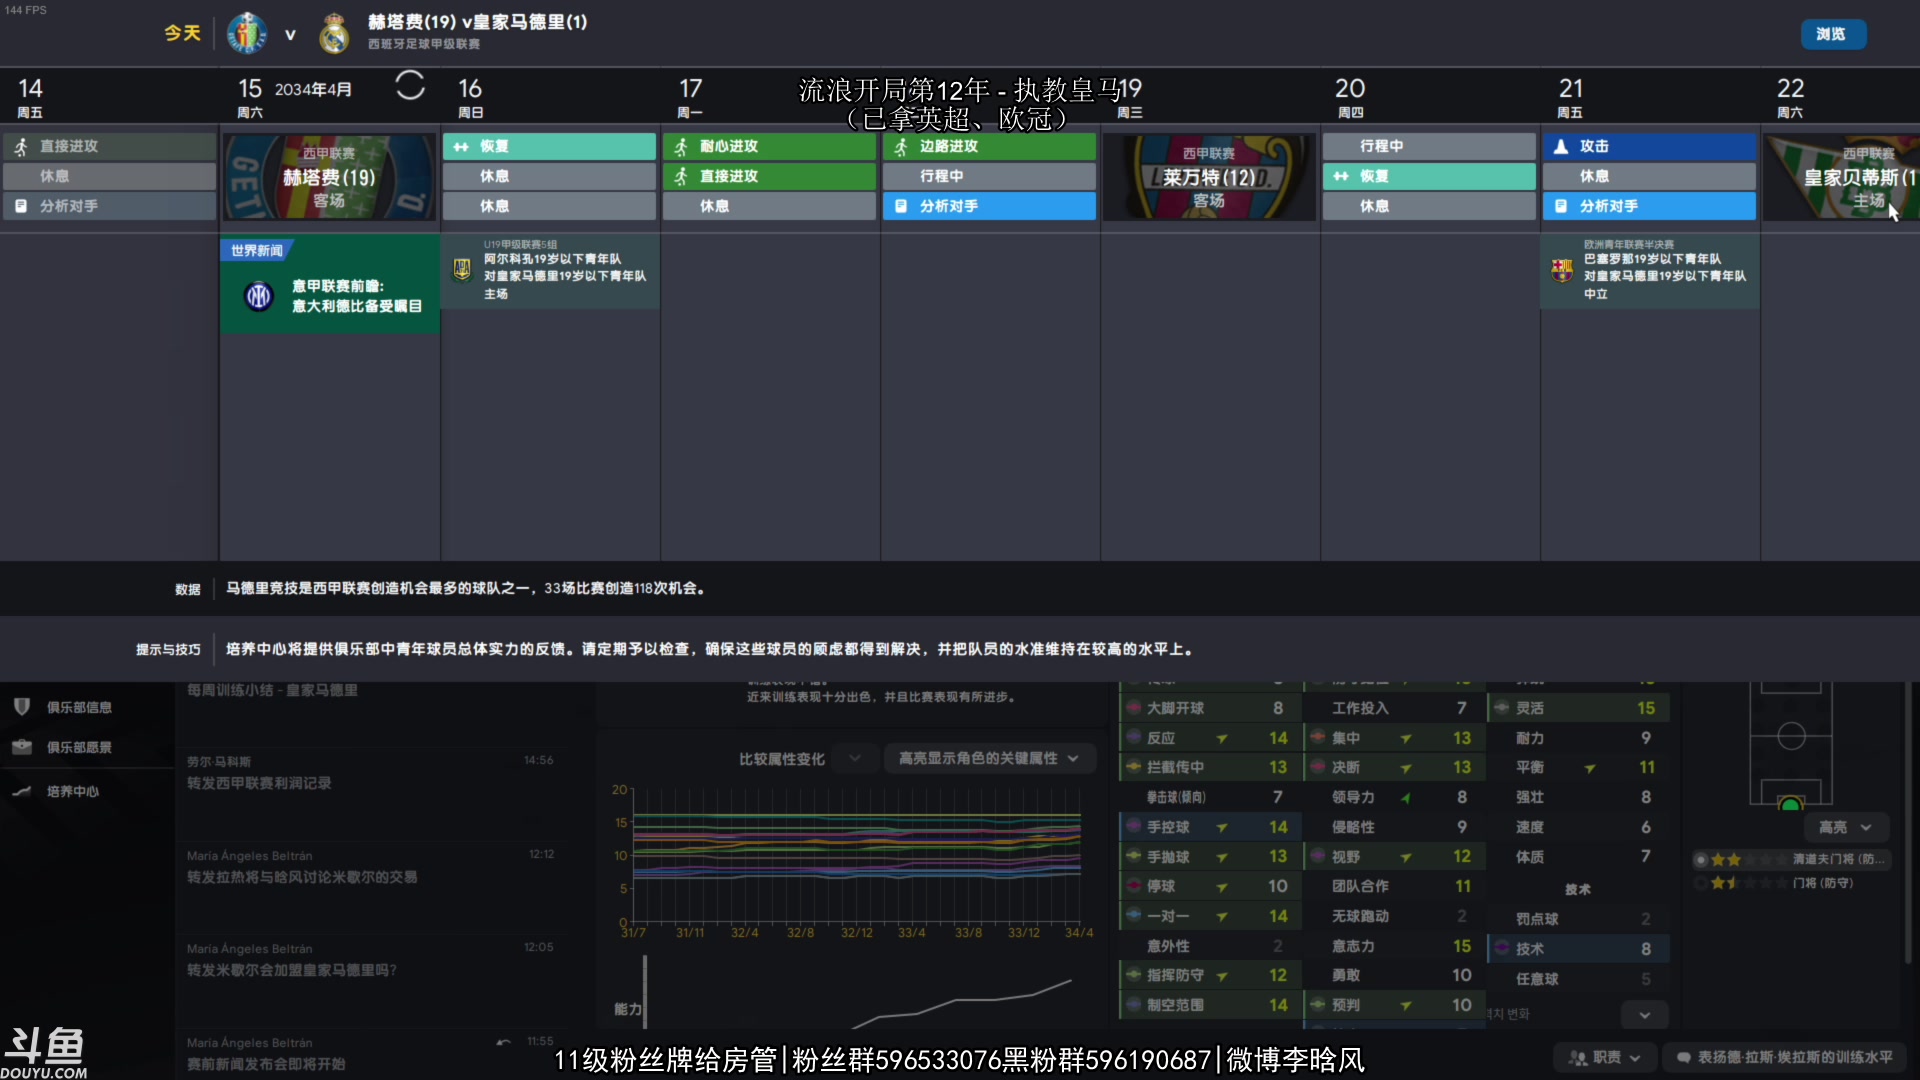Click the Barcelona U19 club badge
1920x1080 pixels.
coord(1562,269)
